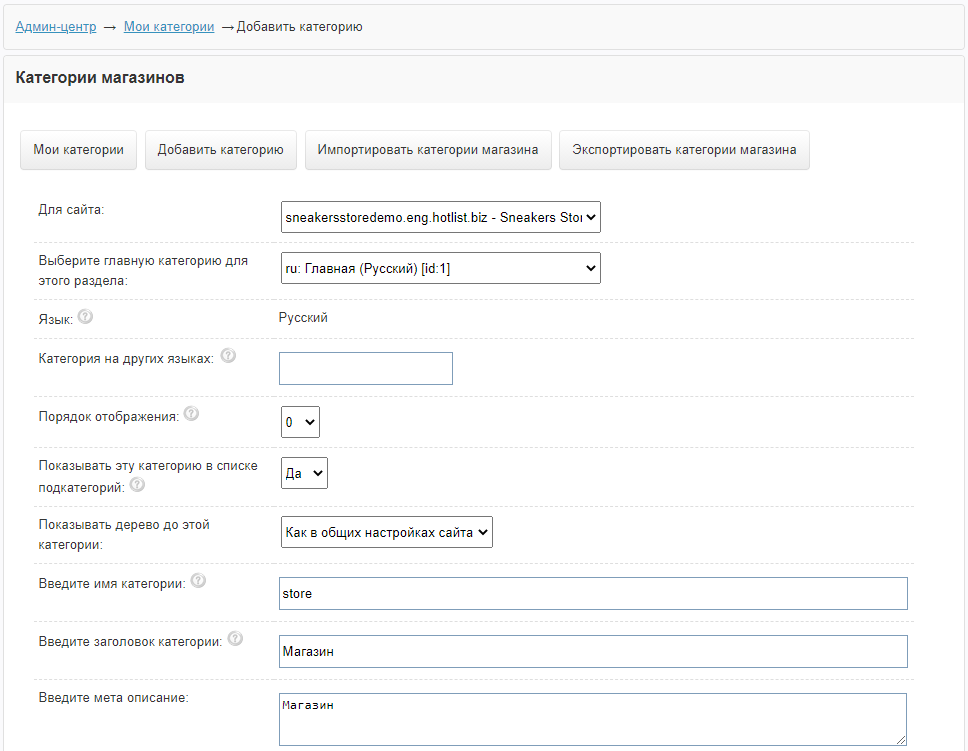Click help icon for Категория на других языках
Image resolution: width=968 pixels, height=751 pixels.
pos(228,356)
